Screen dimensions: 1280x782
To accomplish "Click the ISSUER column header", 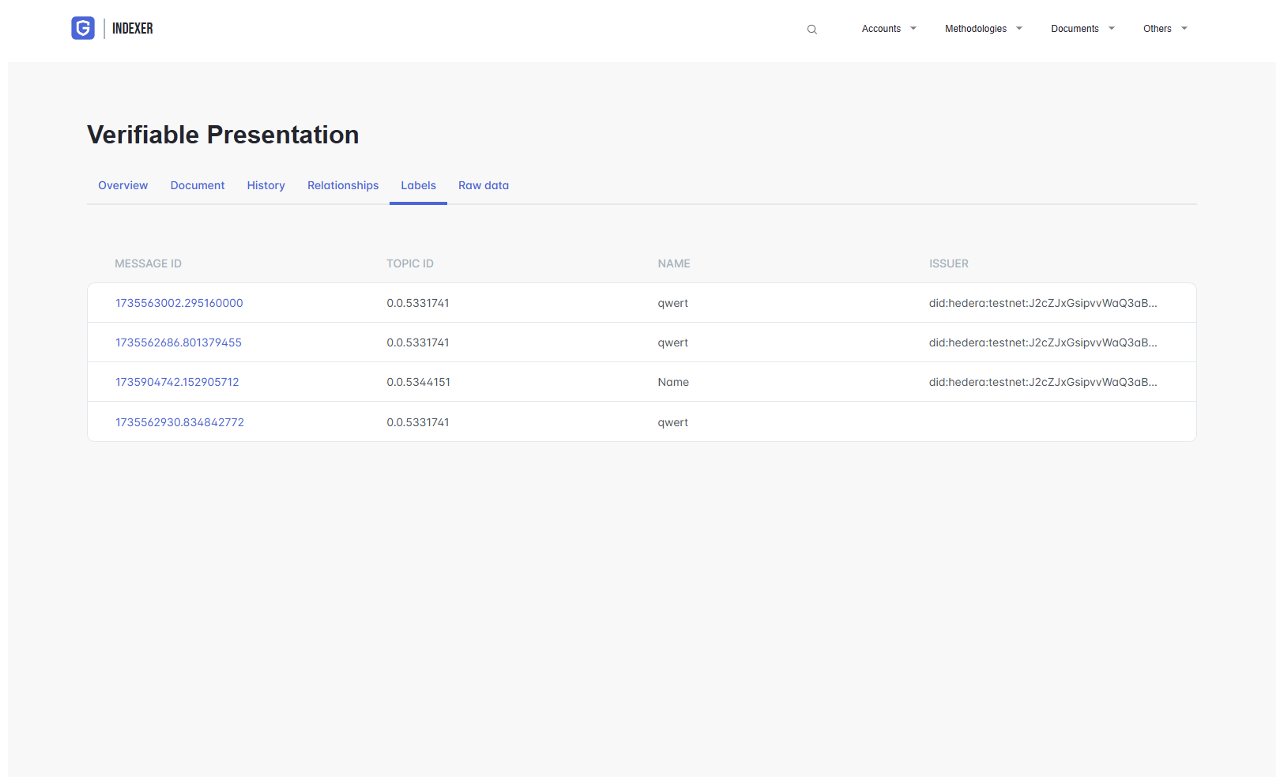I will click(x=948, y=264).
